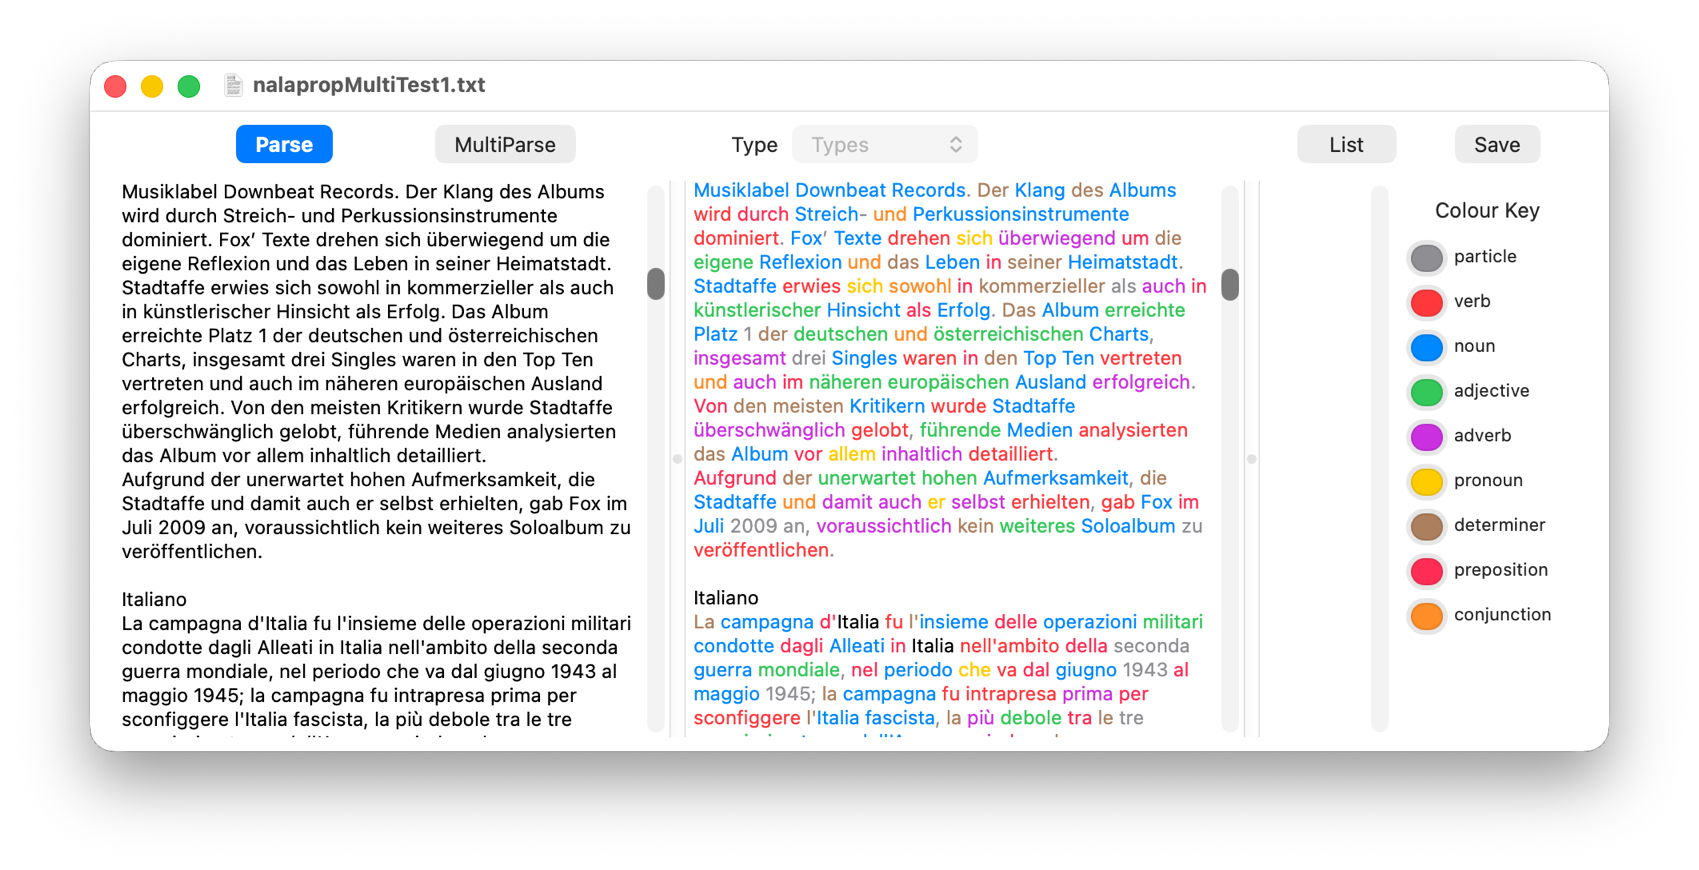1699x870 pixels.
Task: Pick the red verb colour swatch
Action: pyautogui.click(x=1426, y=302)
